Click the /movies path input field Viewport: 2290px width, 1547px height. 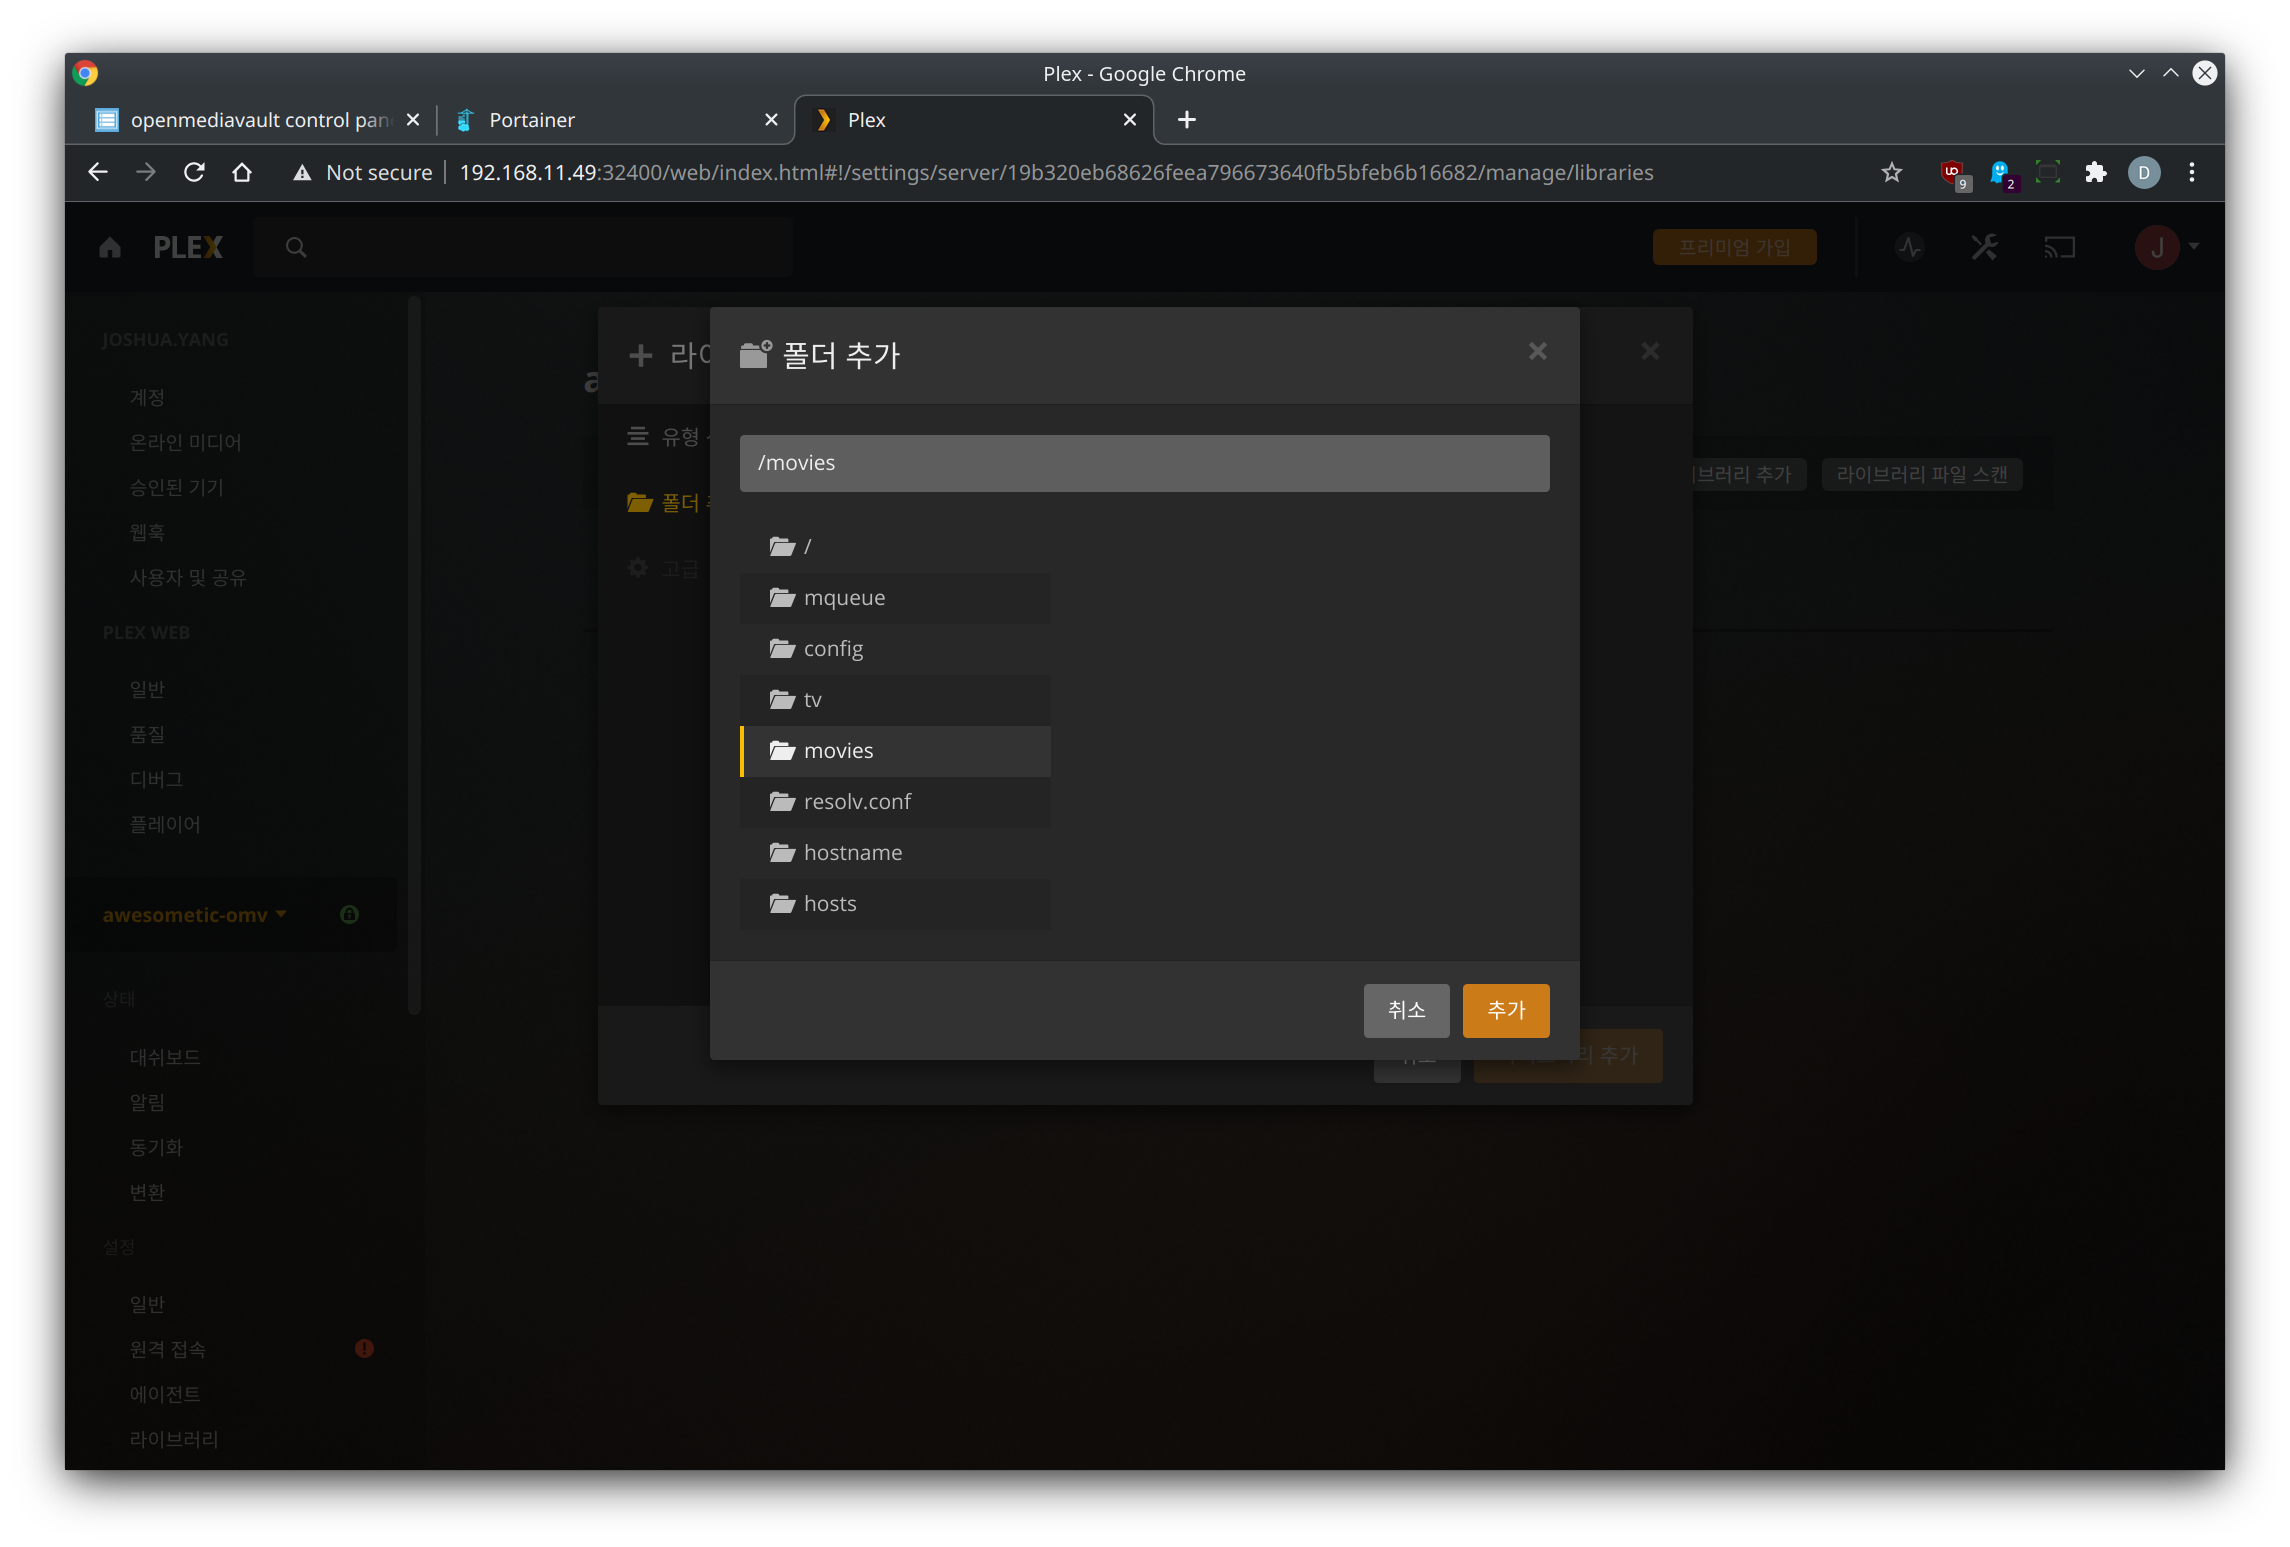(1144, 463)
